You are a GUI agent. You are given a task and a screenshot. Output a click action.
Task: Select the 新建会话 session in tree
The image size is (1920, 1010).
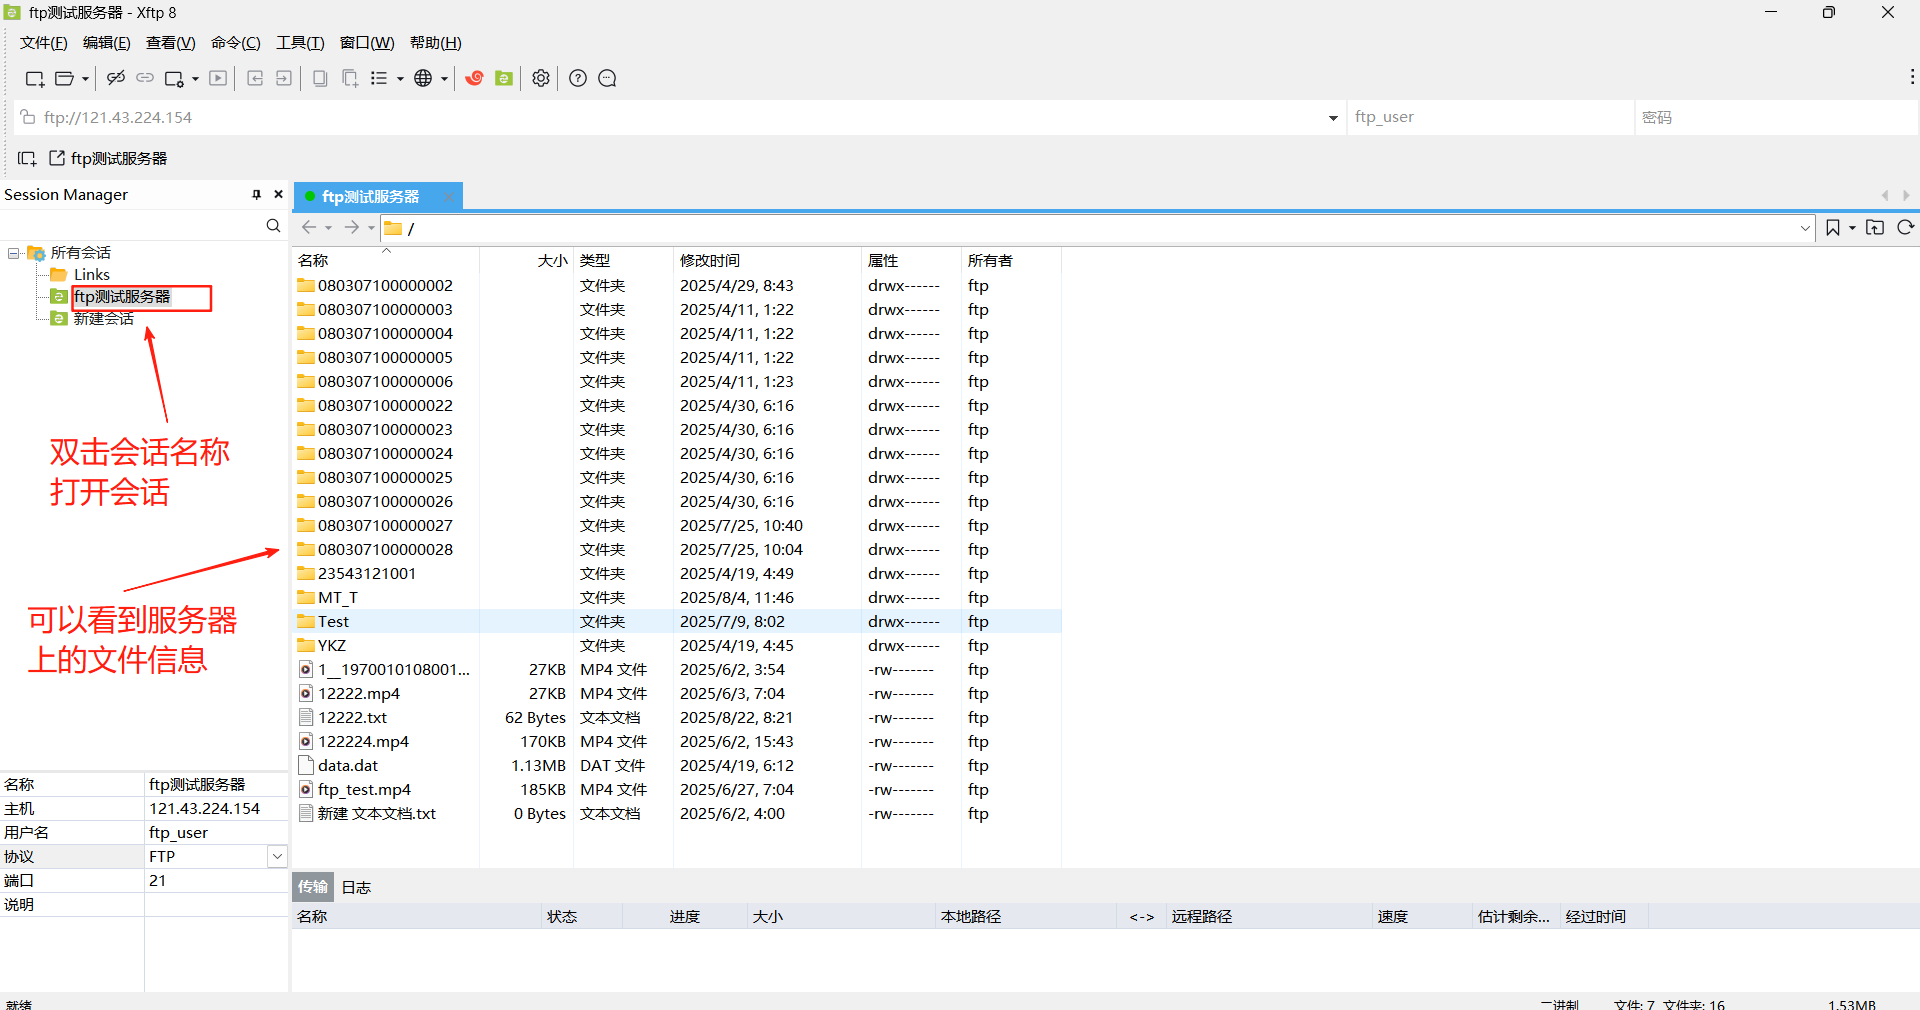(92, 318)
